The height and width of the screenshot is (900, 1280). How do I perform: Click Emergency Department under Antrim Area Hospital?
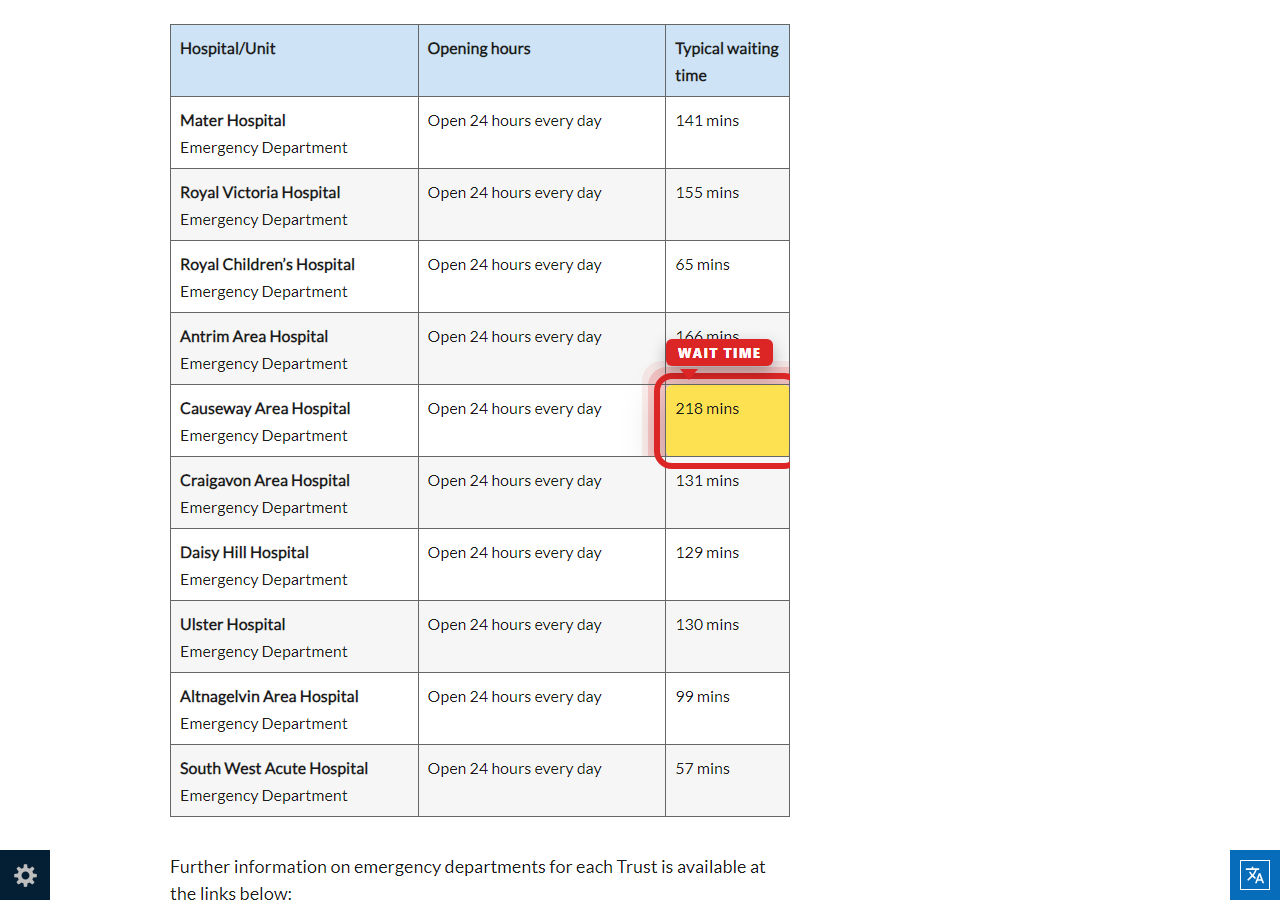264,363
